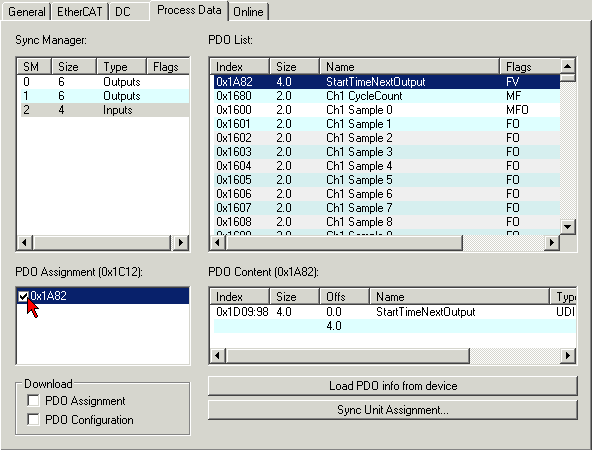592x450 pixels.
Task: Click Sync Manager scroll right arrow
Action: click(x=180, y=242)
